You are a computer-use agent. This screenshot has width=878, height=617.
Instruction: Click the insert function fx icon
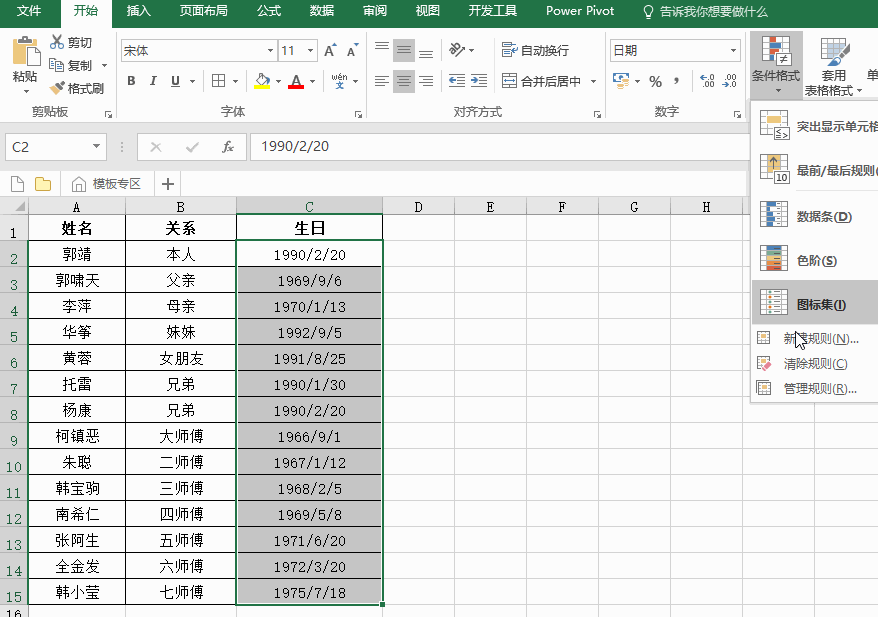click(x=227, y=147)
